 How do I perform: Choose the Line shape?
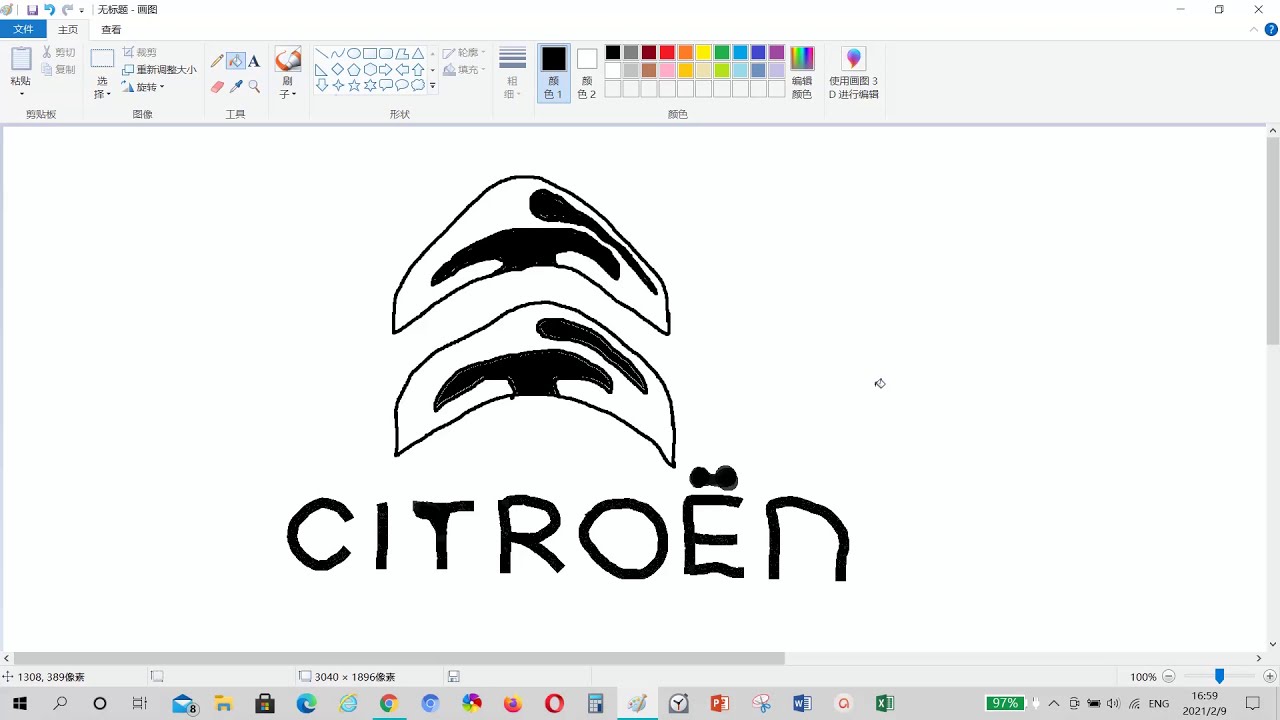pyautogui.click(x=322, y=54)
